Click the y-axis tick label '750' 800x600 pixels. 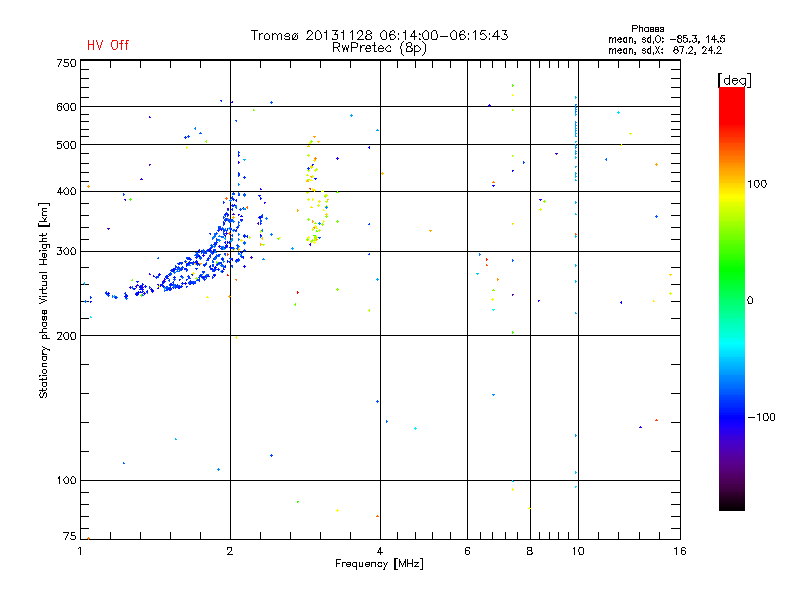(x=66, y=63)
